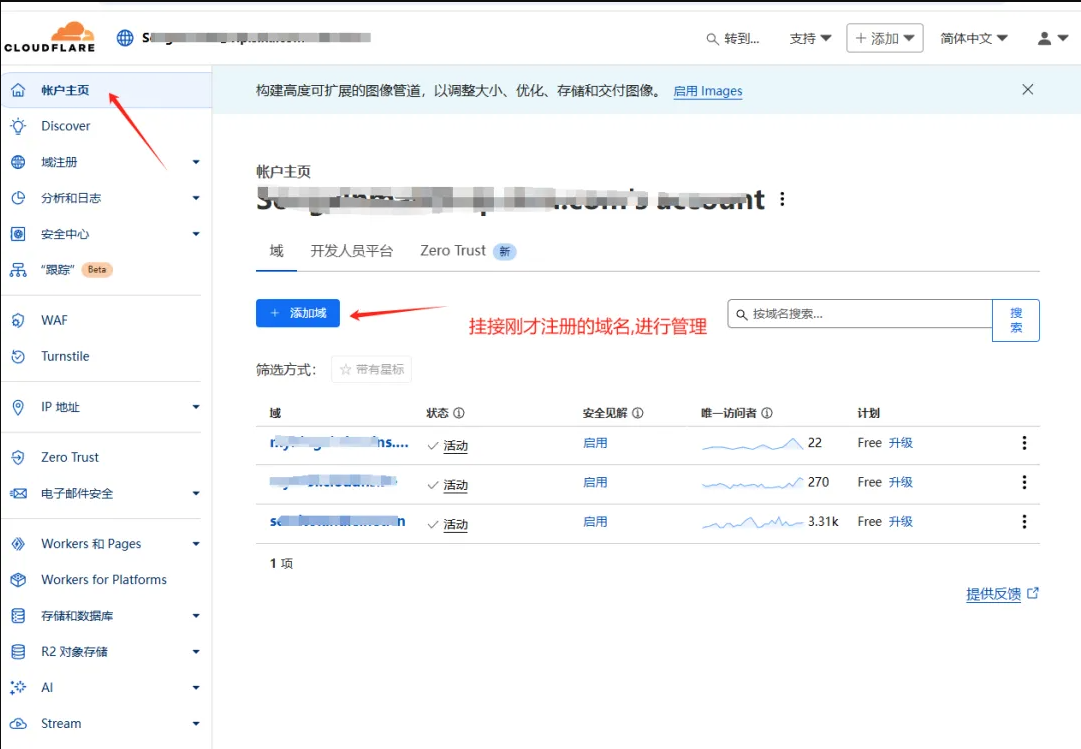Click the 电子邮件安全 envelope icon
Screen dimensions: 1081x749
click(x=18, y=494)
